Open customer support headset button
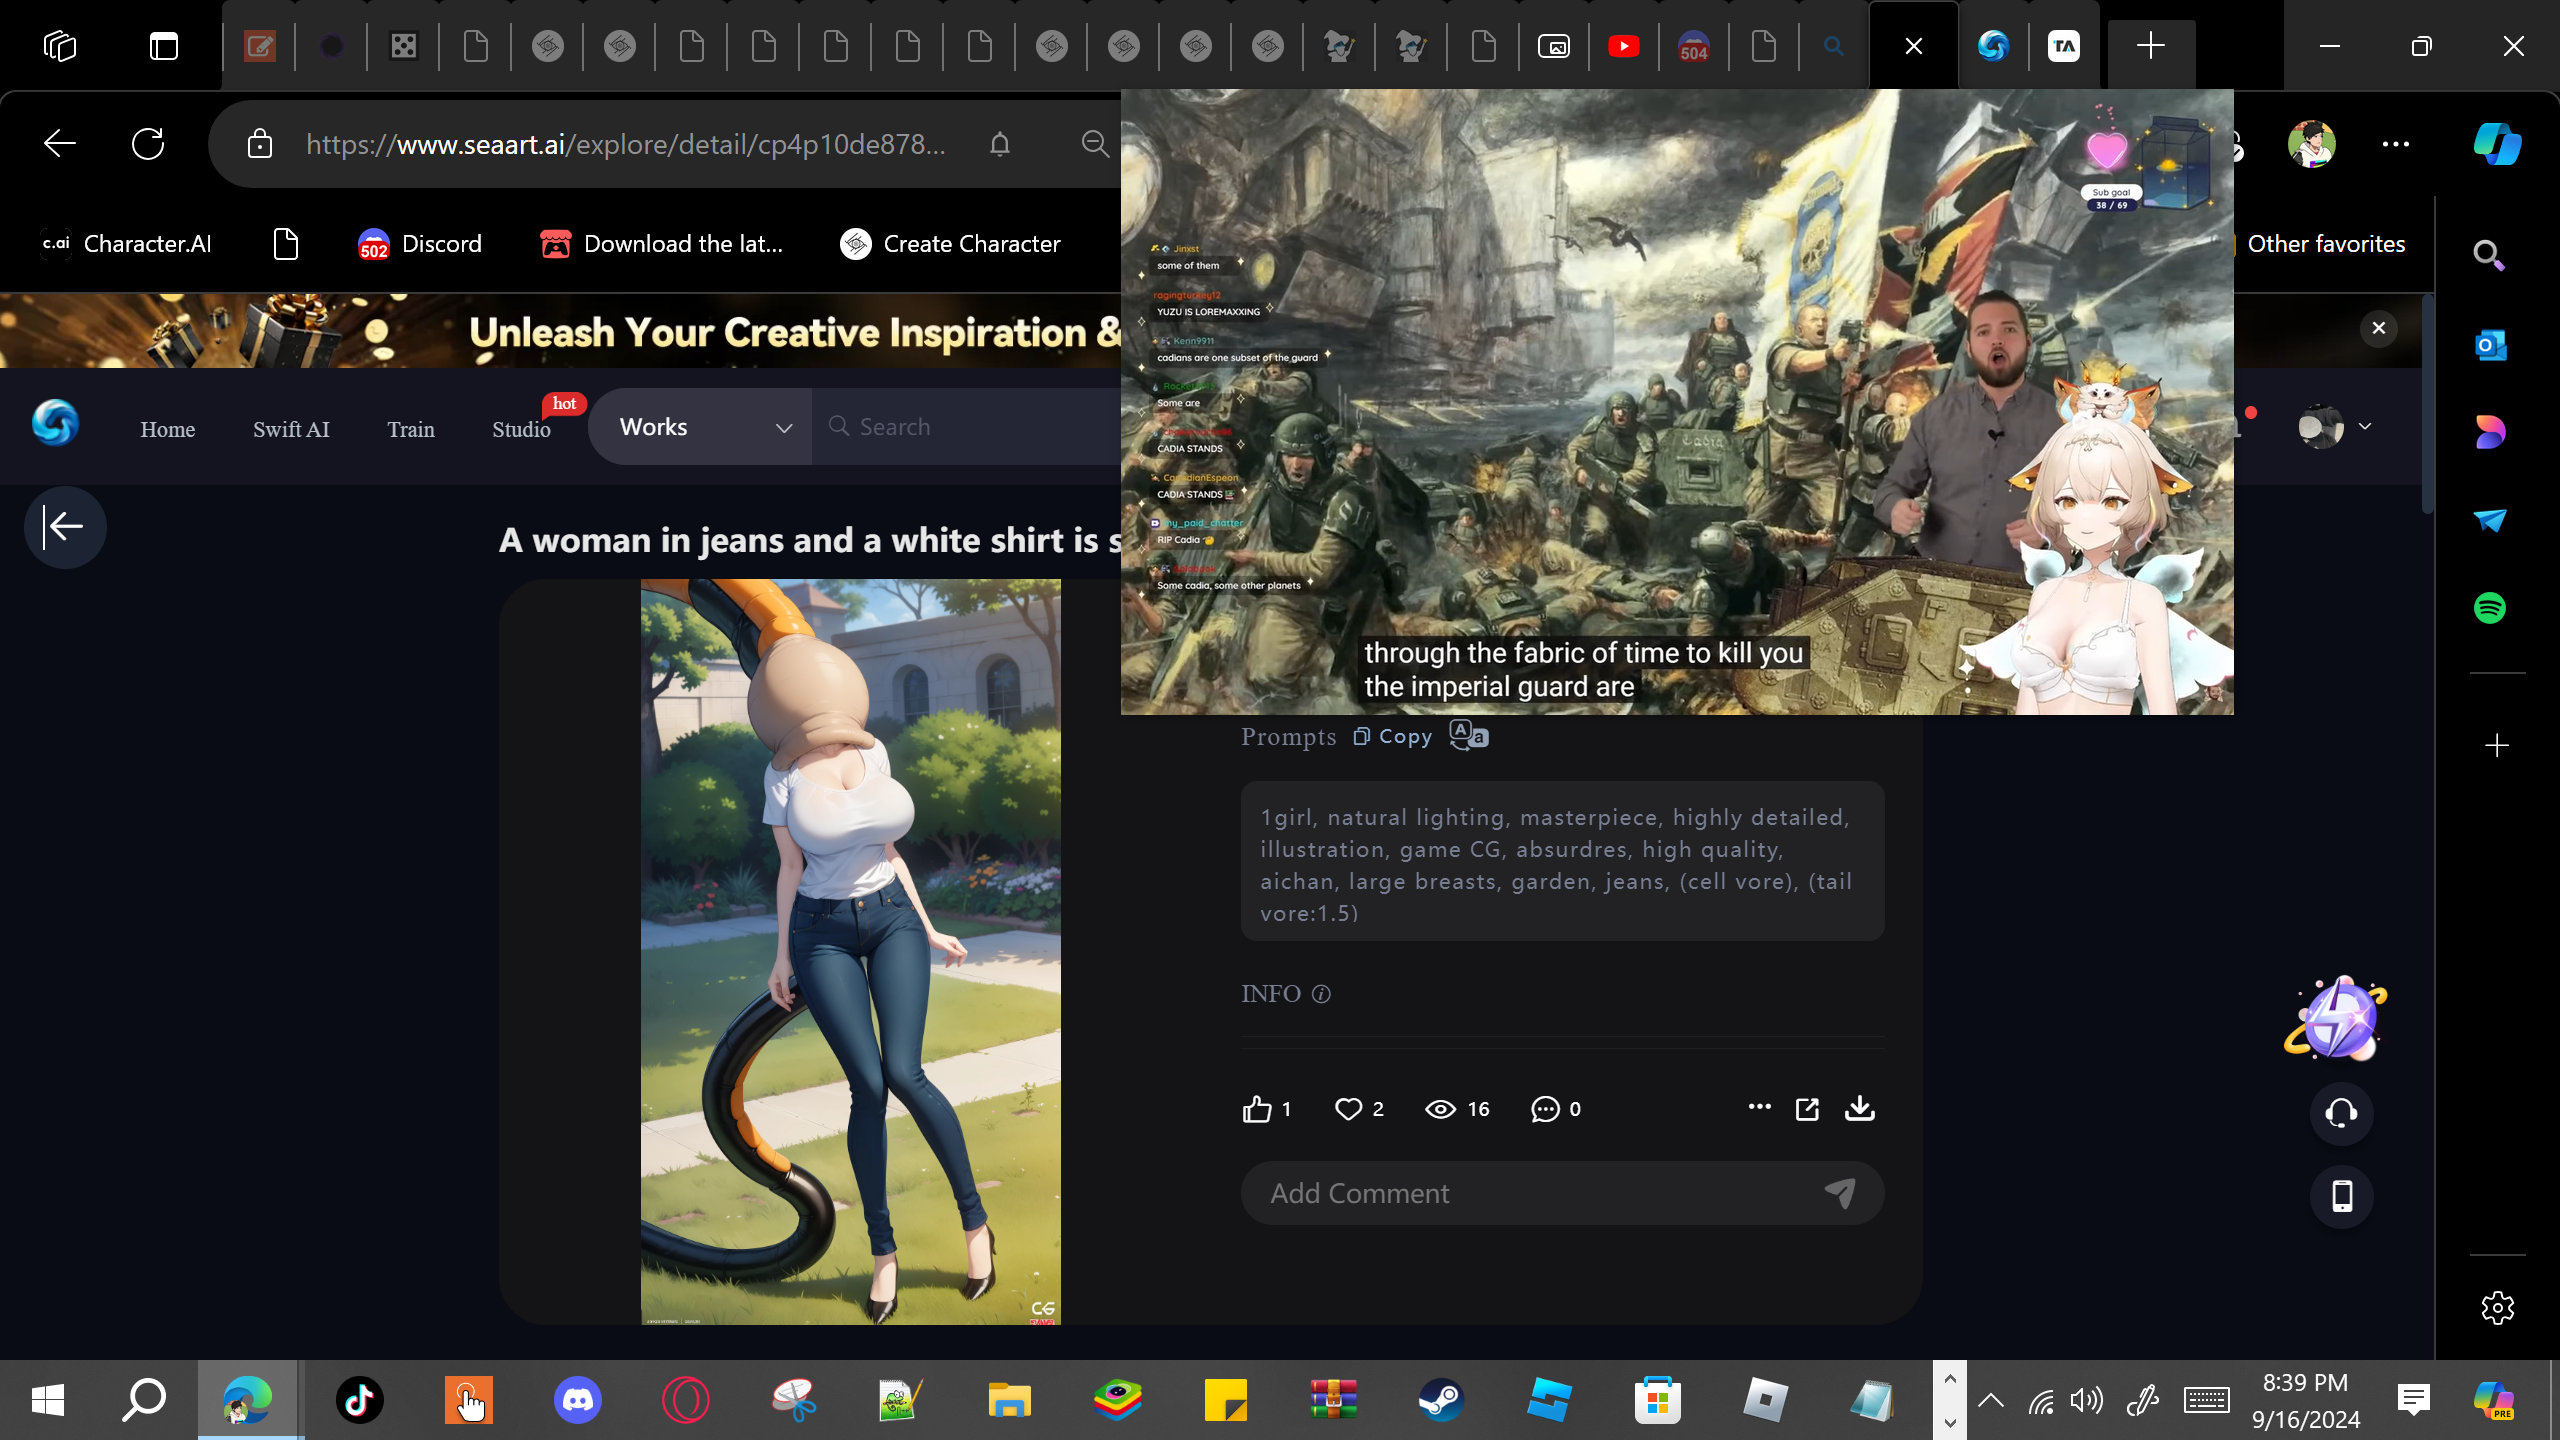Viewport: 2560px width, 1440px height. (2341, 1113)
